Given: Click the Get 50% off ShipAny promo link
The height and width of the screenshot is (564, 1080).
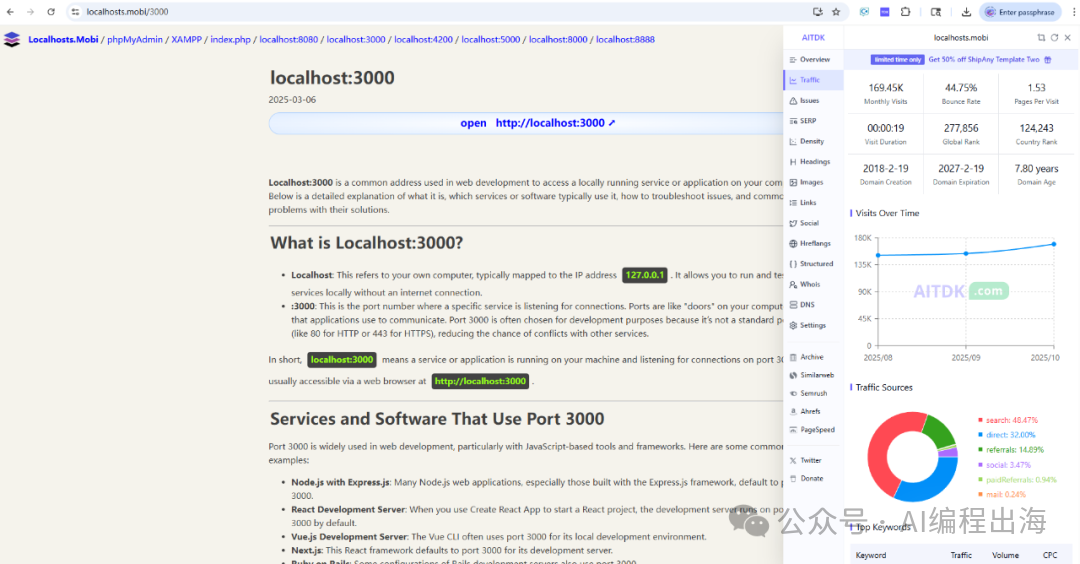Looking at the screenshot, I should 984,60.
